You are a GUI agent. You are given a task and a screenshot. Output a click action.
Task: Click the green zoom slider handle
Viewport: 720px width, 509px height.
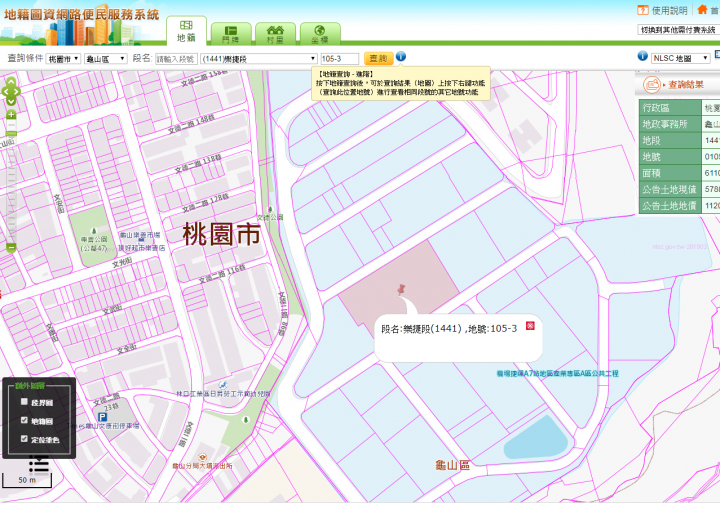pos(11,133)
